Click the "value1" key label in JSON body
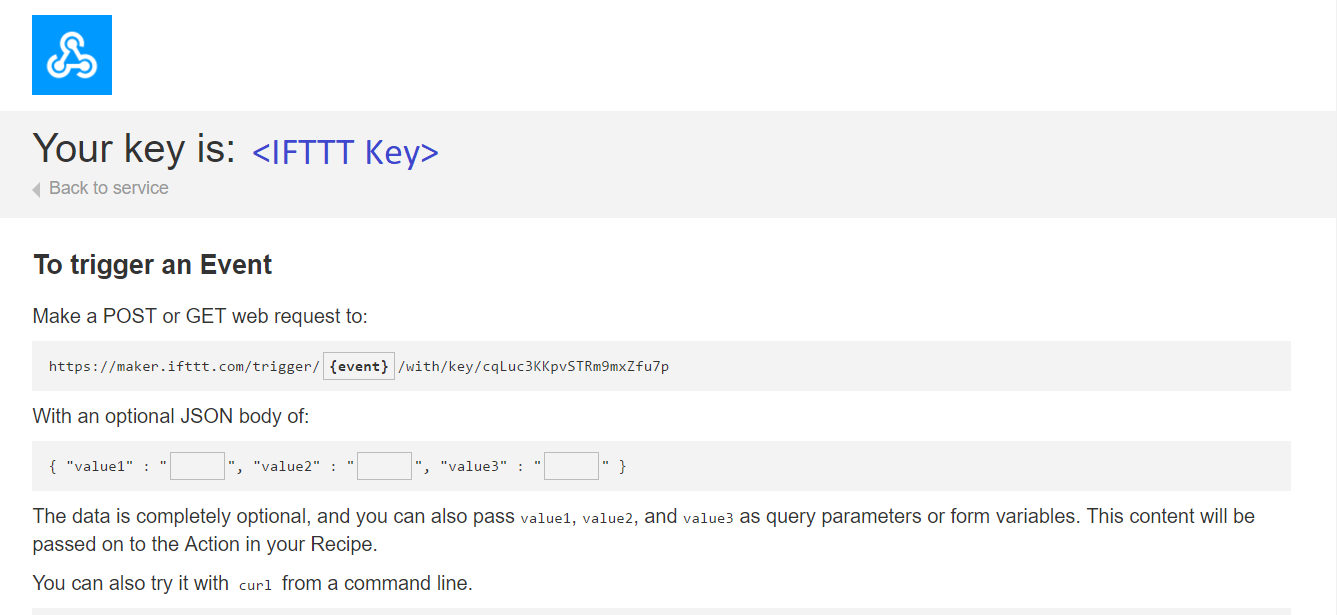 [x=98, y=467]
